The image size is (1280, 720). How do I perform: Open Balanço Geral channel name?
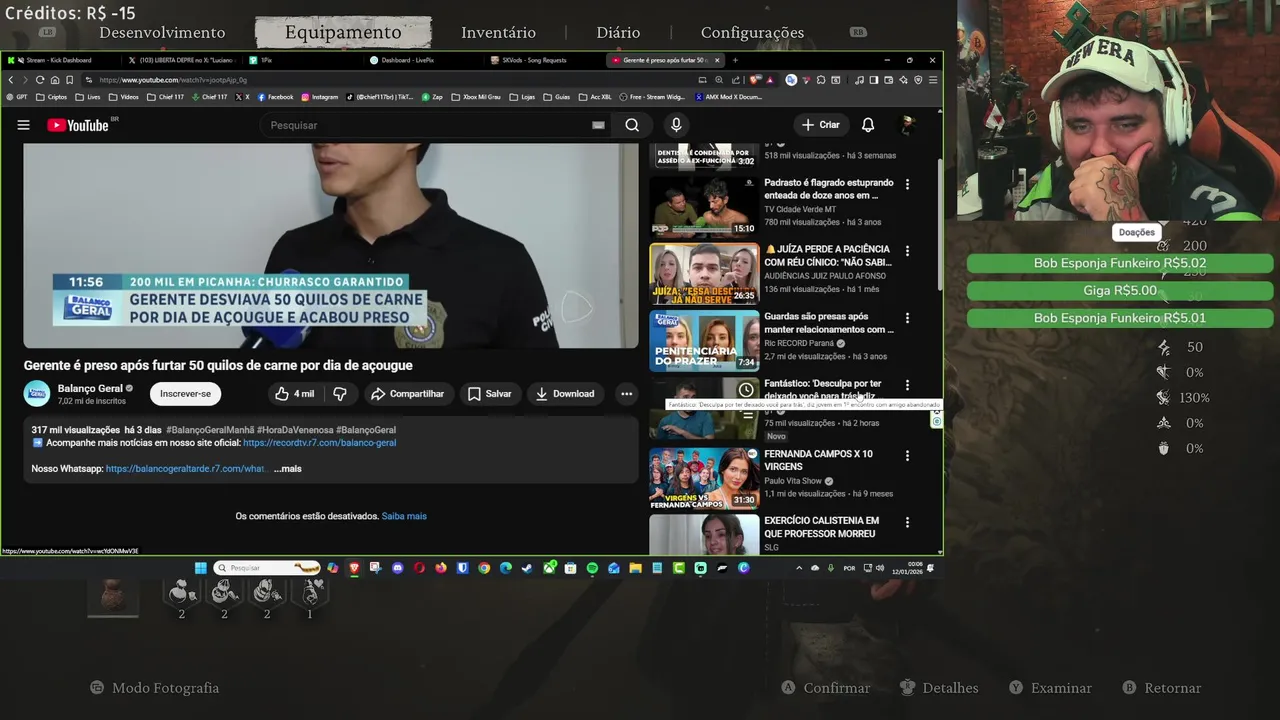90,388
